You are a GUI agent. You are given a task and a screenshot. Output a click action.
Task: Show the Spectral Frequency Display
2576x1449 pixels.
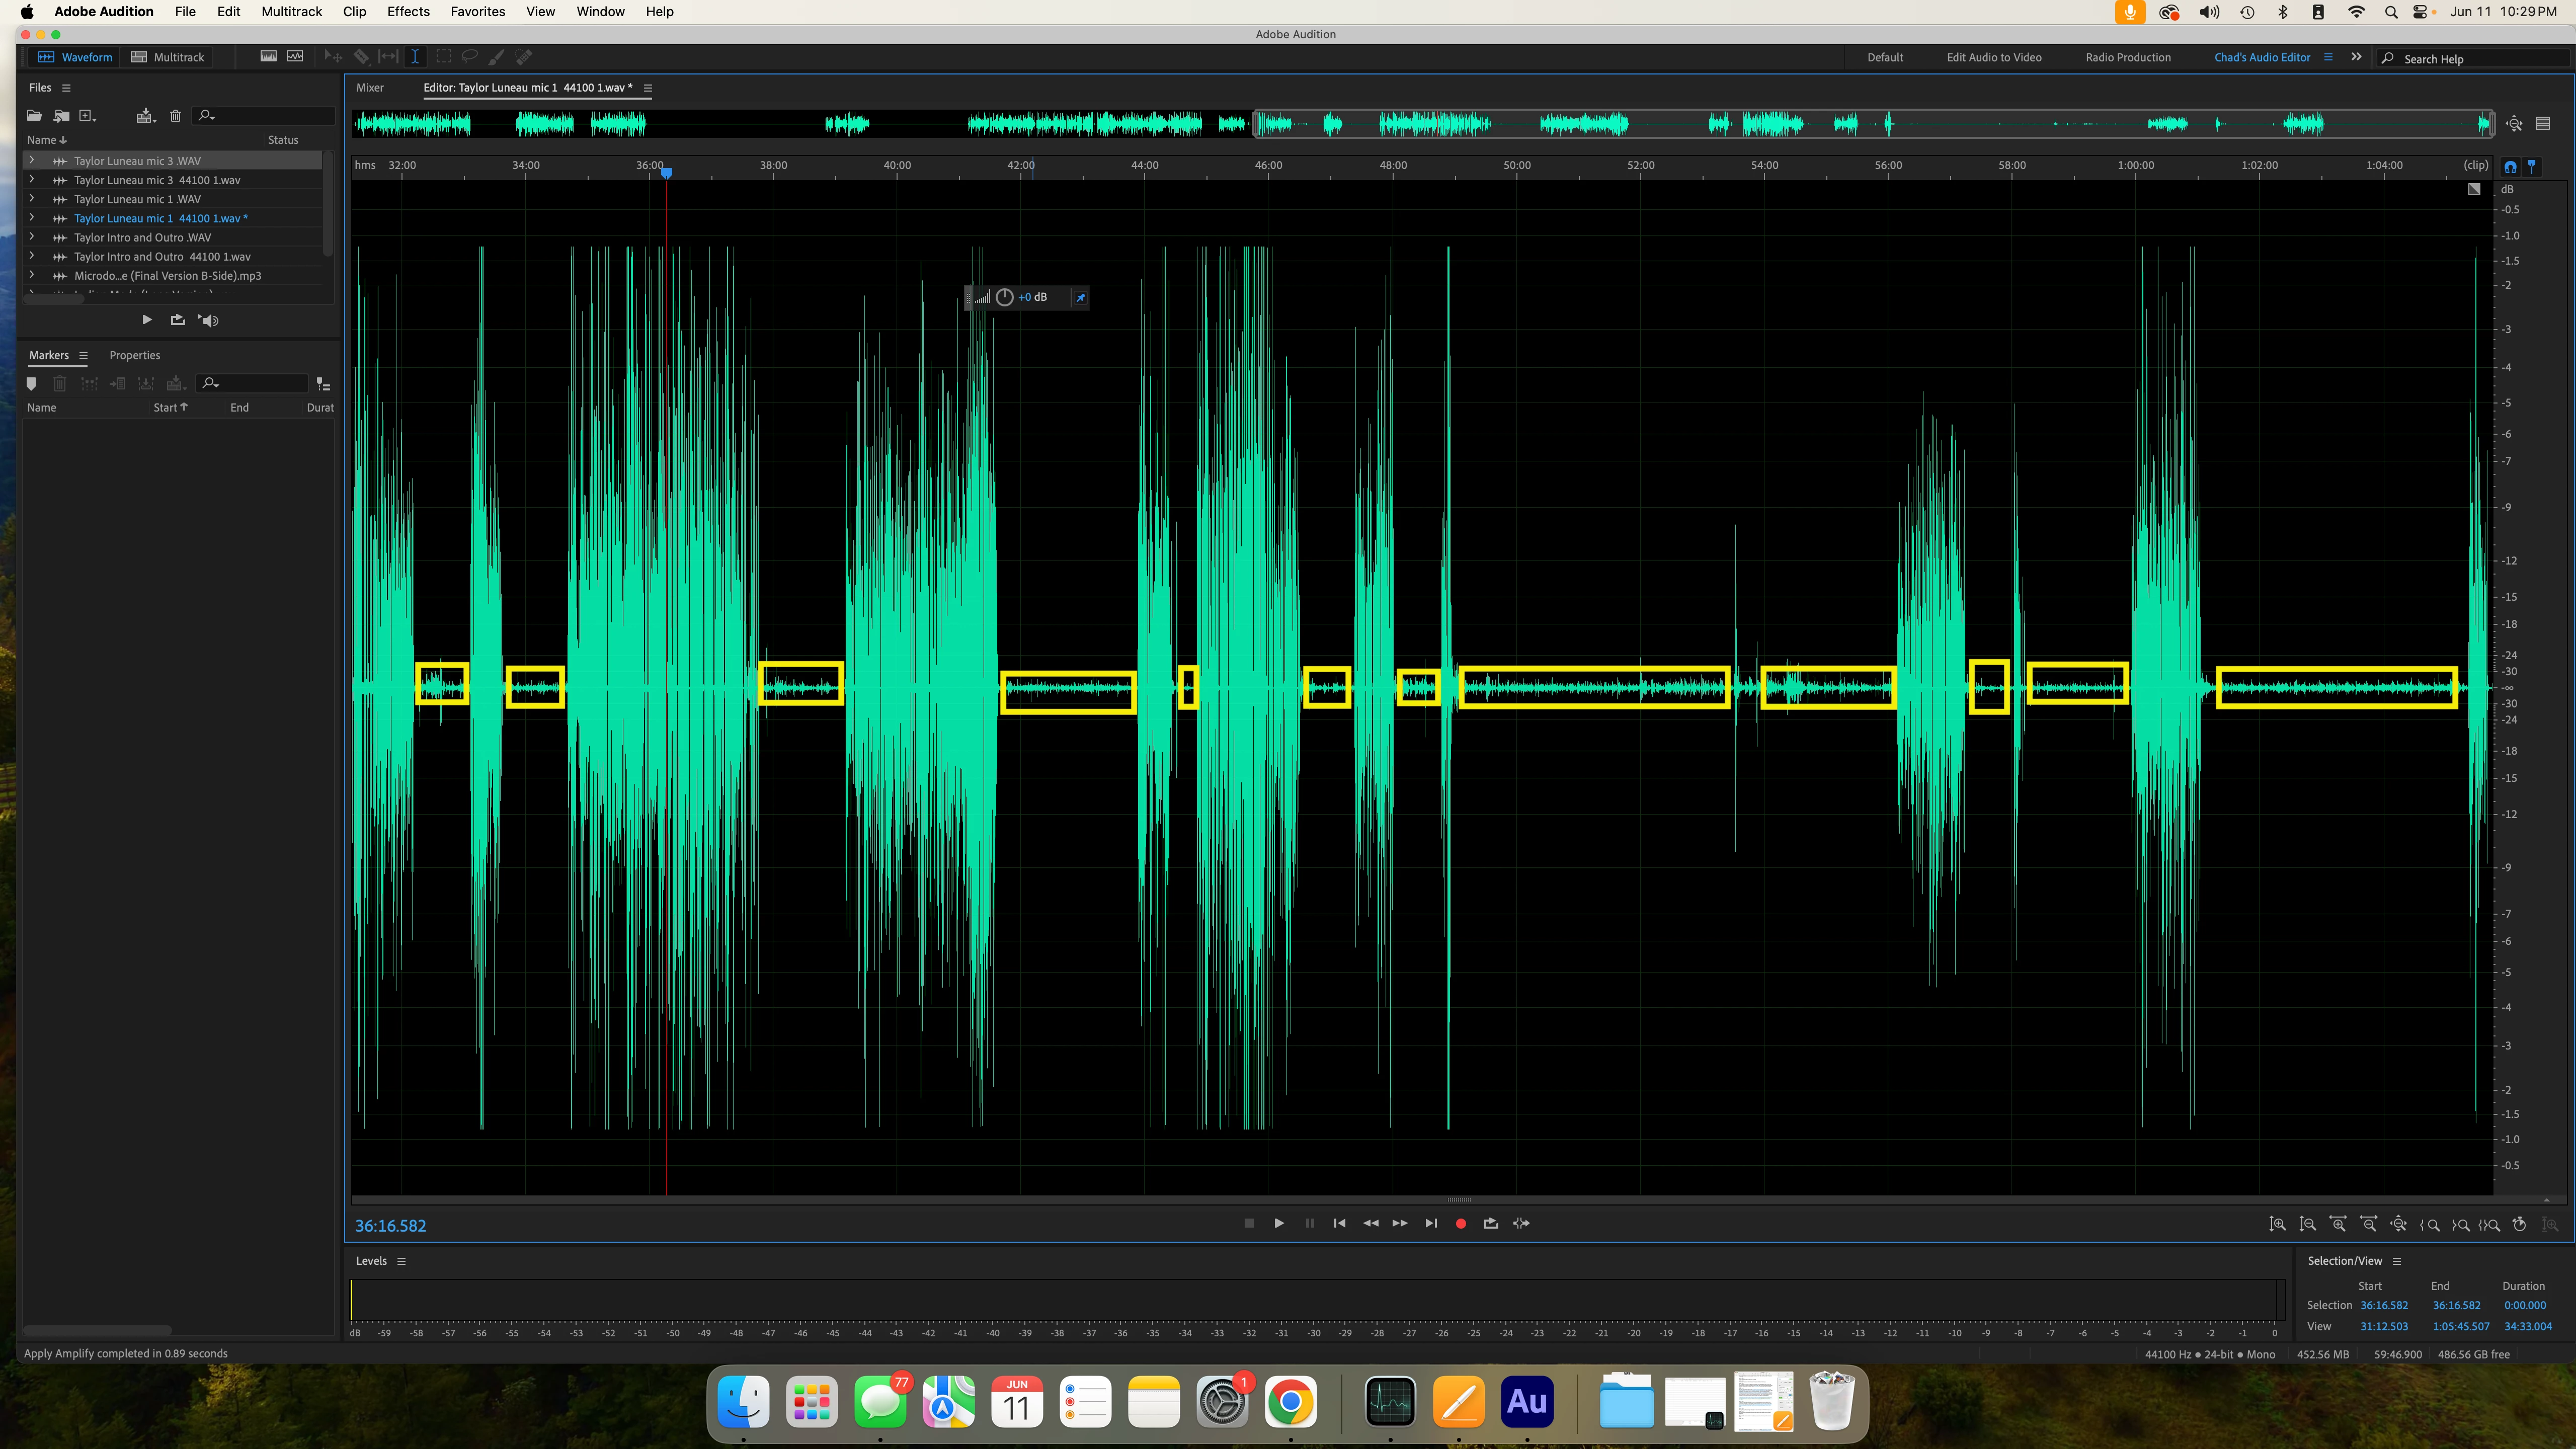click(268, 57)
